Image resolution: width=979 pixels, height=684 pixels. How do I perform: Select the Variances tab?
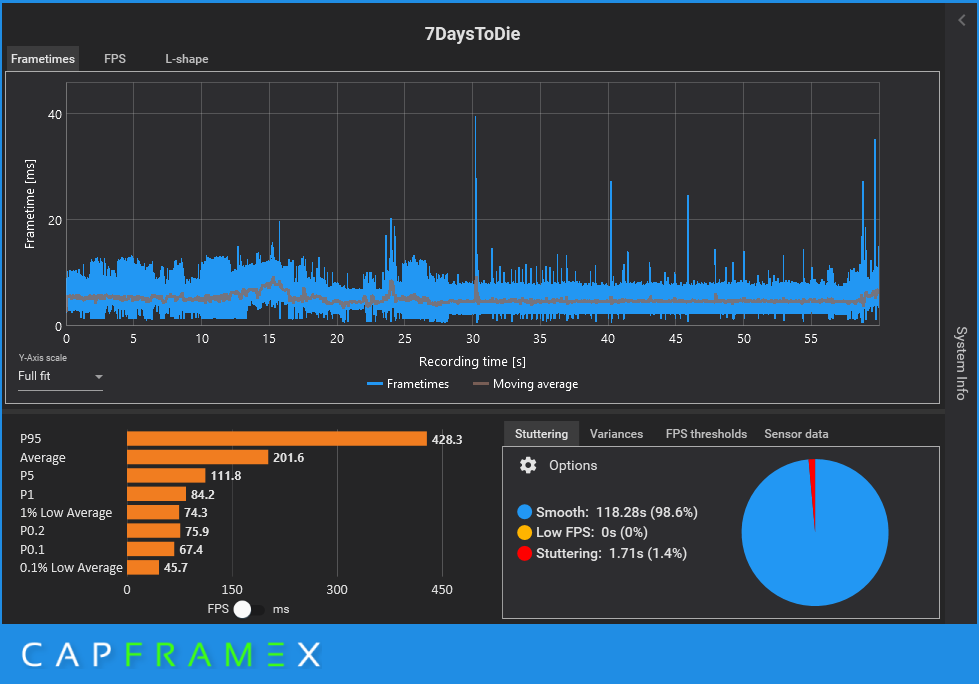click(616, 434)
